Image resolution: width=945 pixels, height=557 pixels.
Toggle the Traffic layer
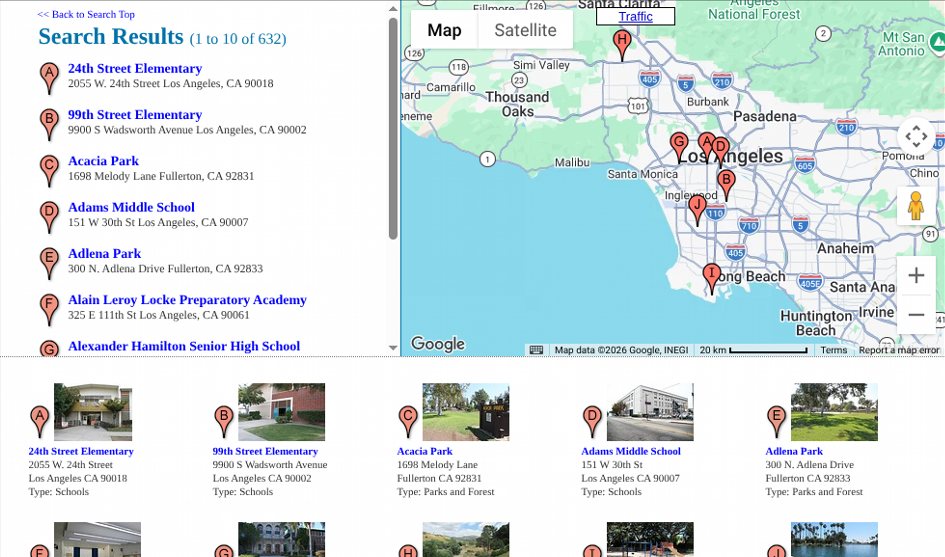pos(635,16)
